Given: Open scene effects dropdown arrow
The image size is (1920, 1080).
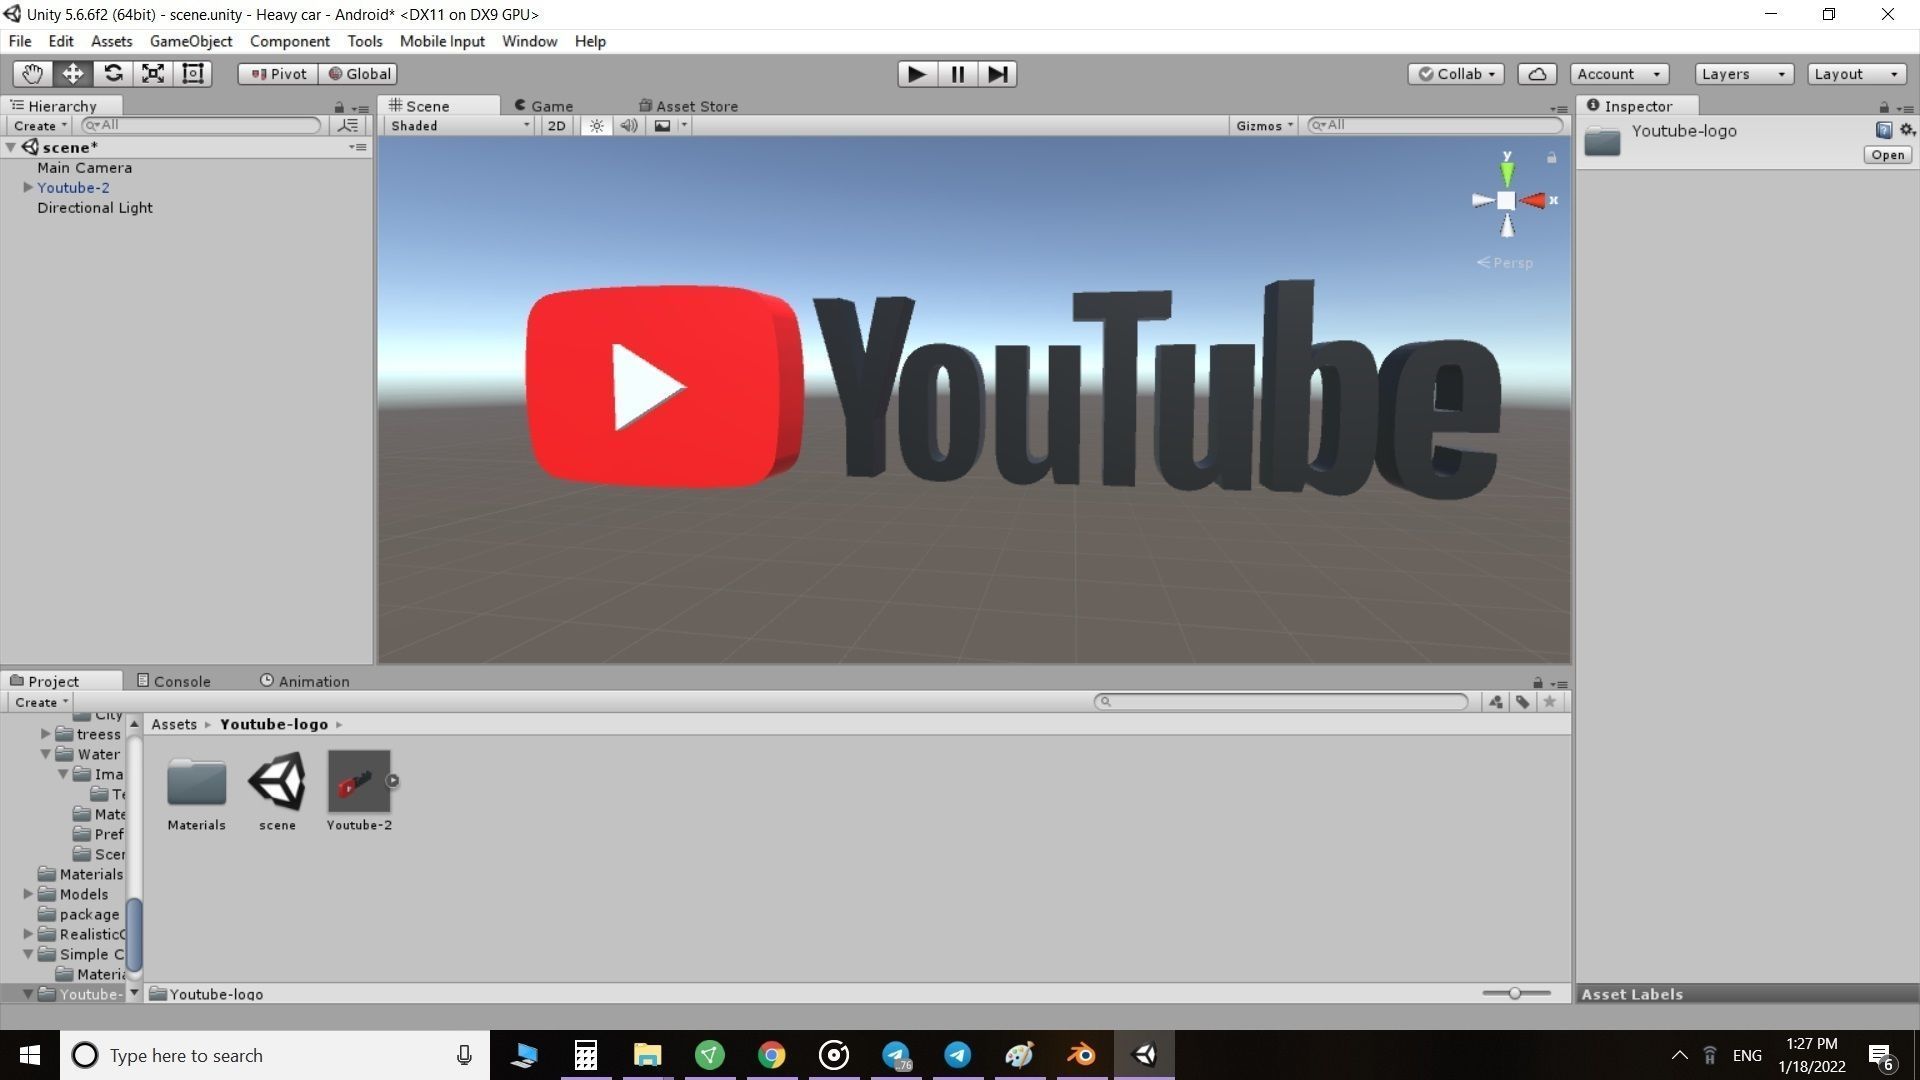Looking at the screenshot, I should point(685,126).
